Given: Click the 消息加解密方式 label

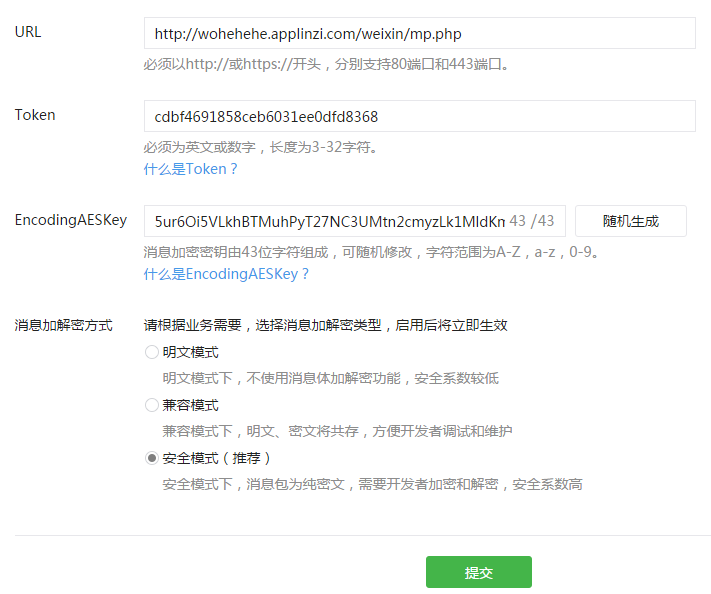Looking at the screenshot, I should [63, 325].
